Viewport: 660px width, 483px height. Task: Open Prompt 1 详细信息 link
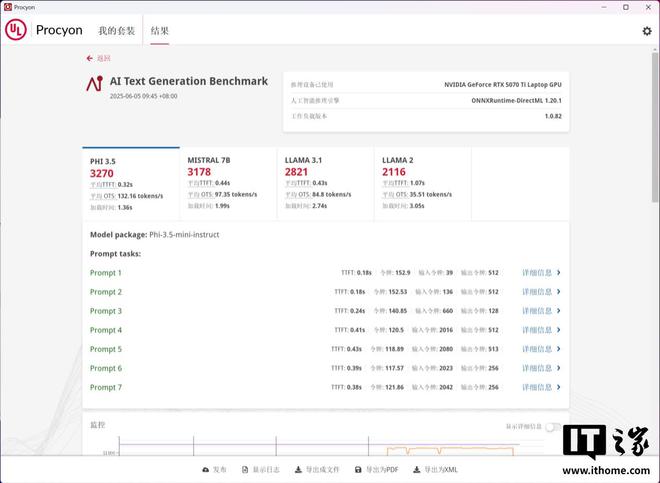(537, 272)
